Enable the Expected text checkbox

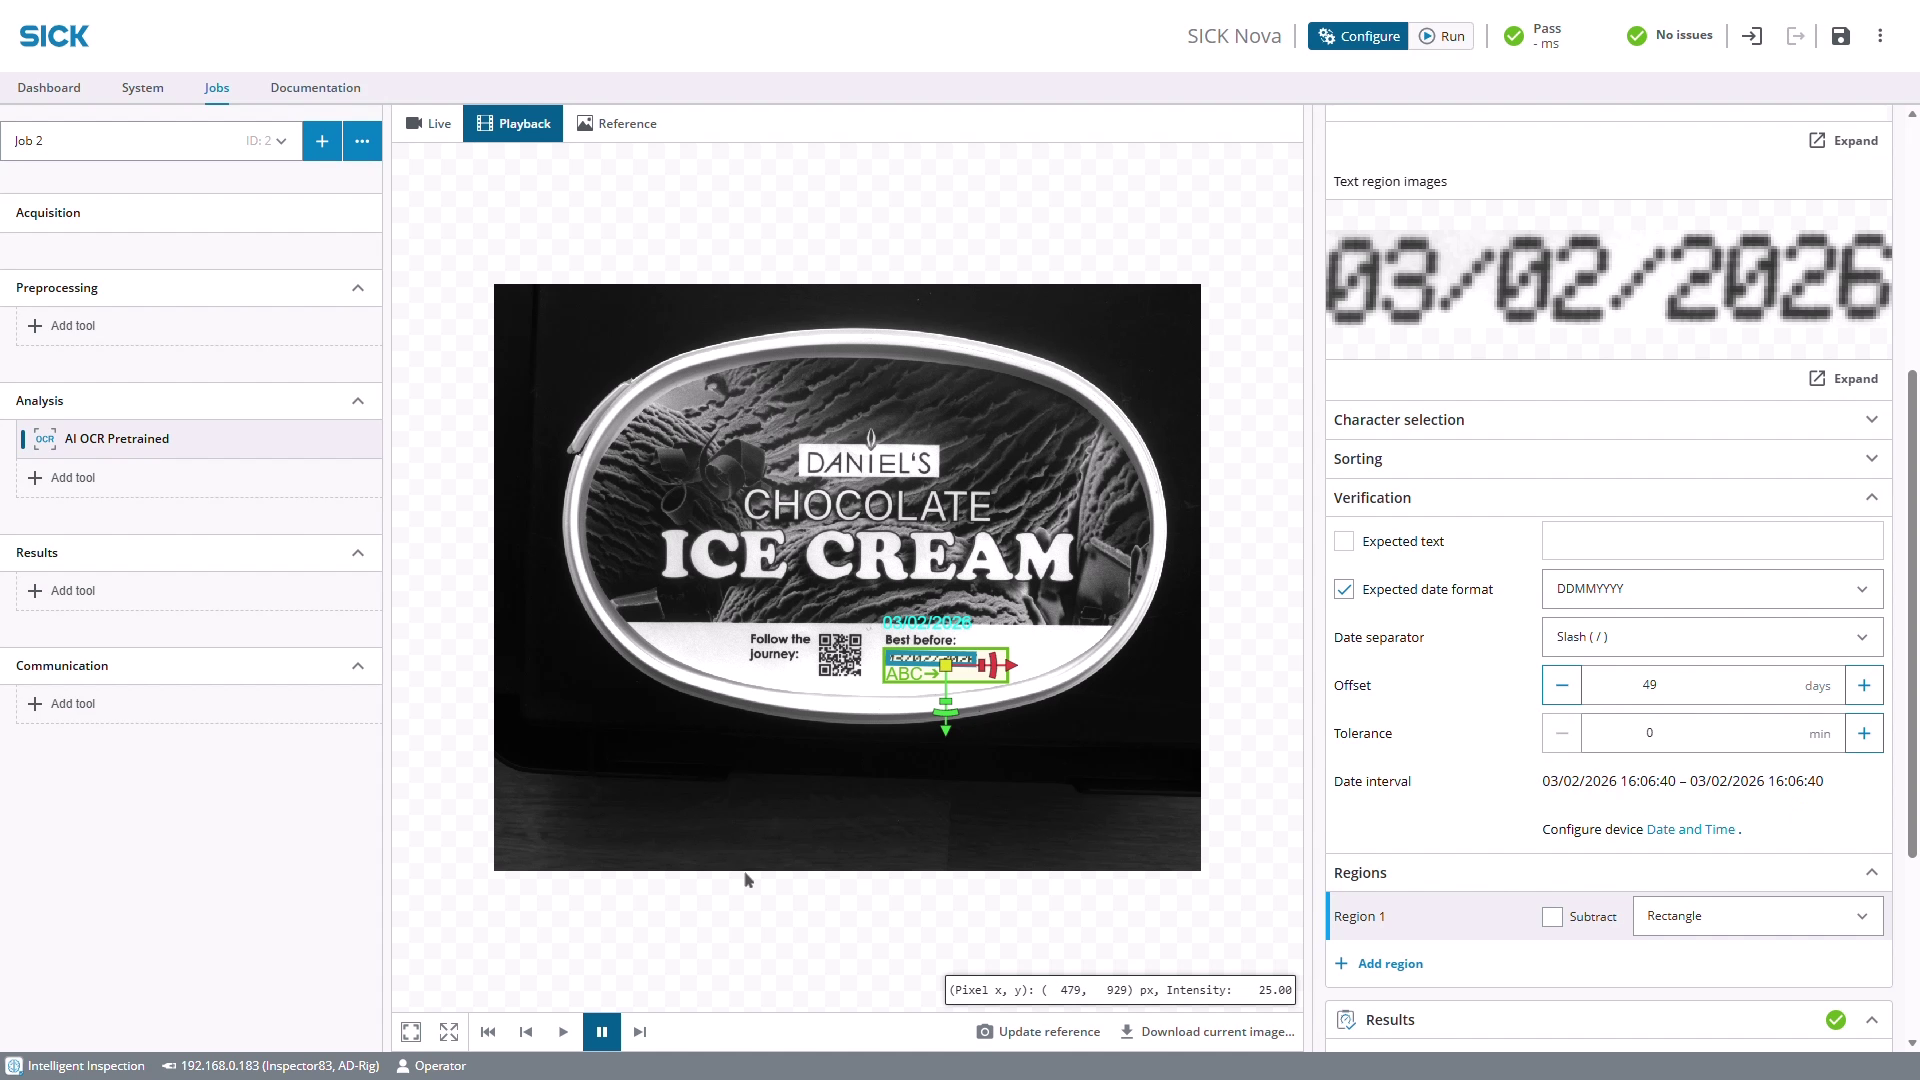pyautogui.click(x=1344, y=541)
